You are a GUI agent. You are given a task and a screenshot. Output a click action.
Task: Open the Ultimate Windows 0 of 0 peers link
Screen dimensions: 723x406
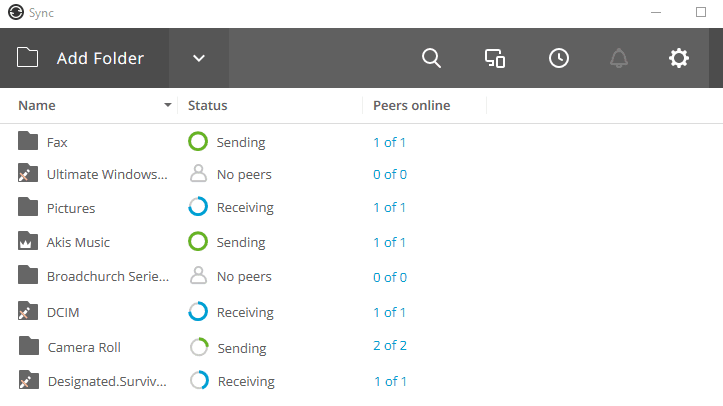pyautogui.click(x=390, y=174)
